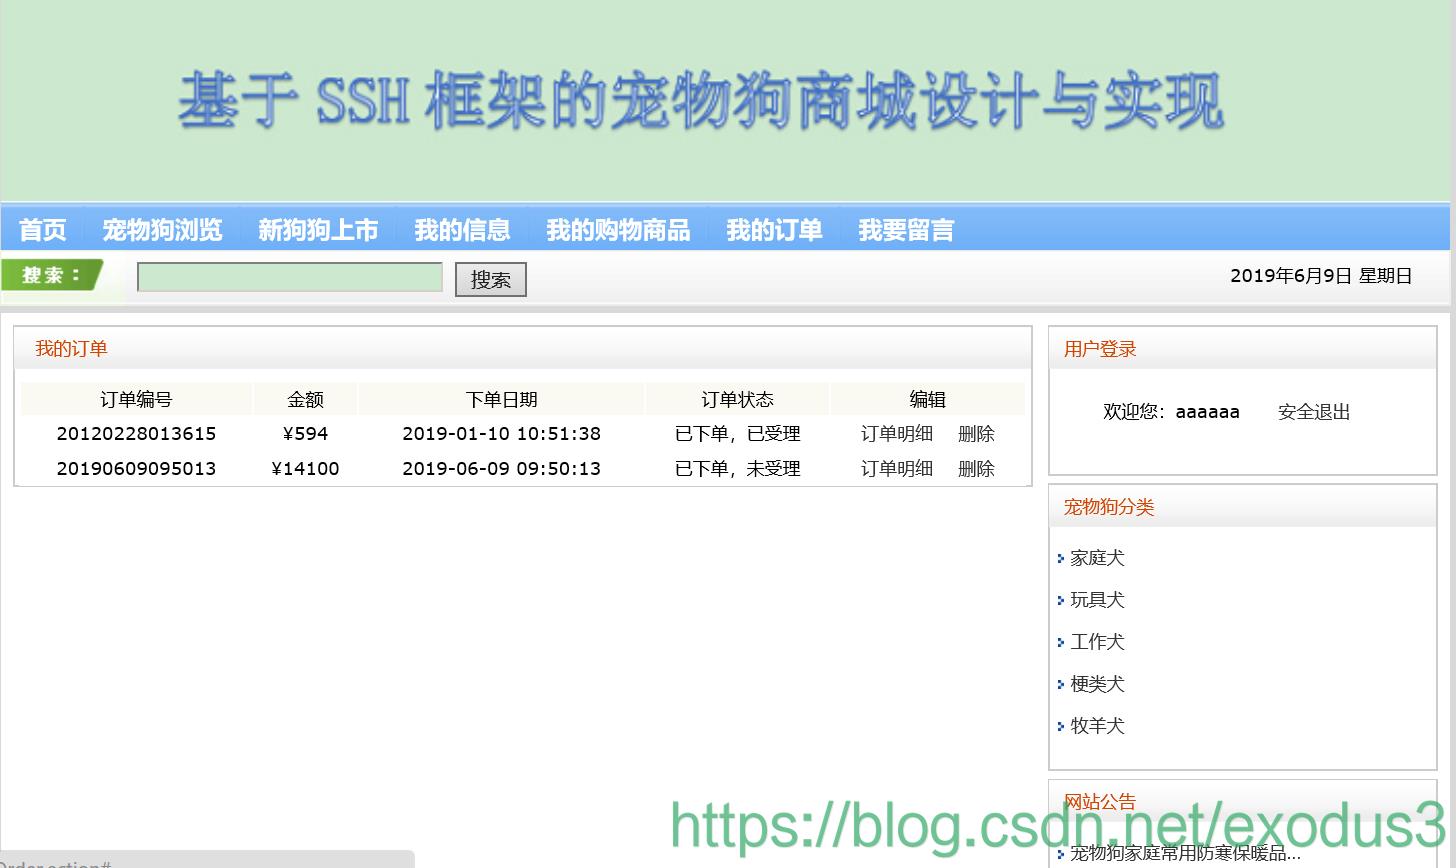This screenshot has height=868, width=1456.
Task: Open the 宠物狗浏览 menu item
Action: coord(162,230)
